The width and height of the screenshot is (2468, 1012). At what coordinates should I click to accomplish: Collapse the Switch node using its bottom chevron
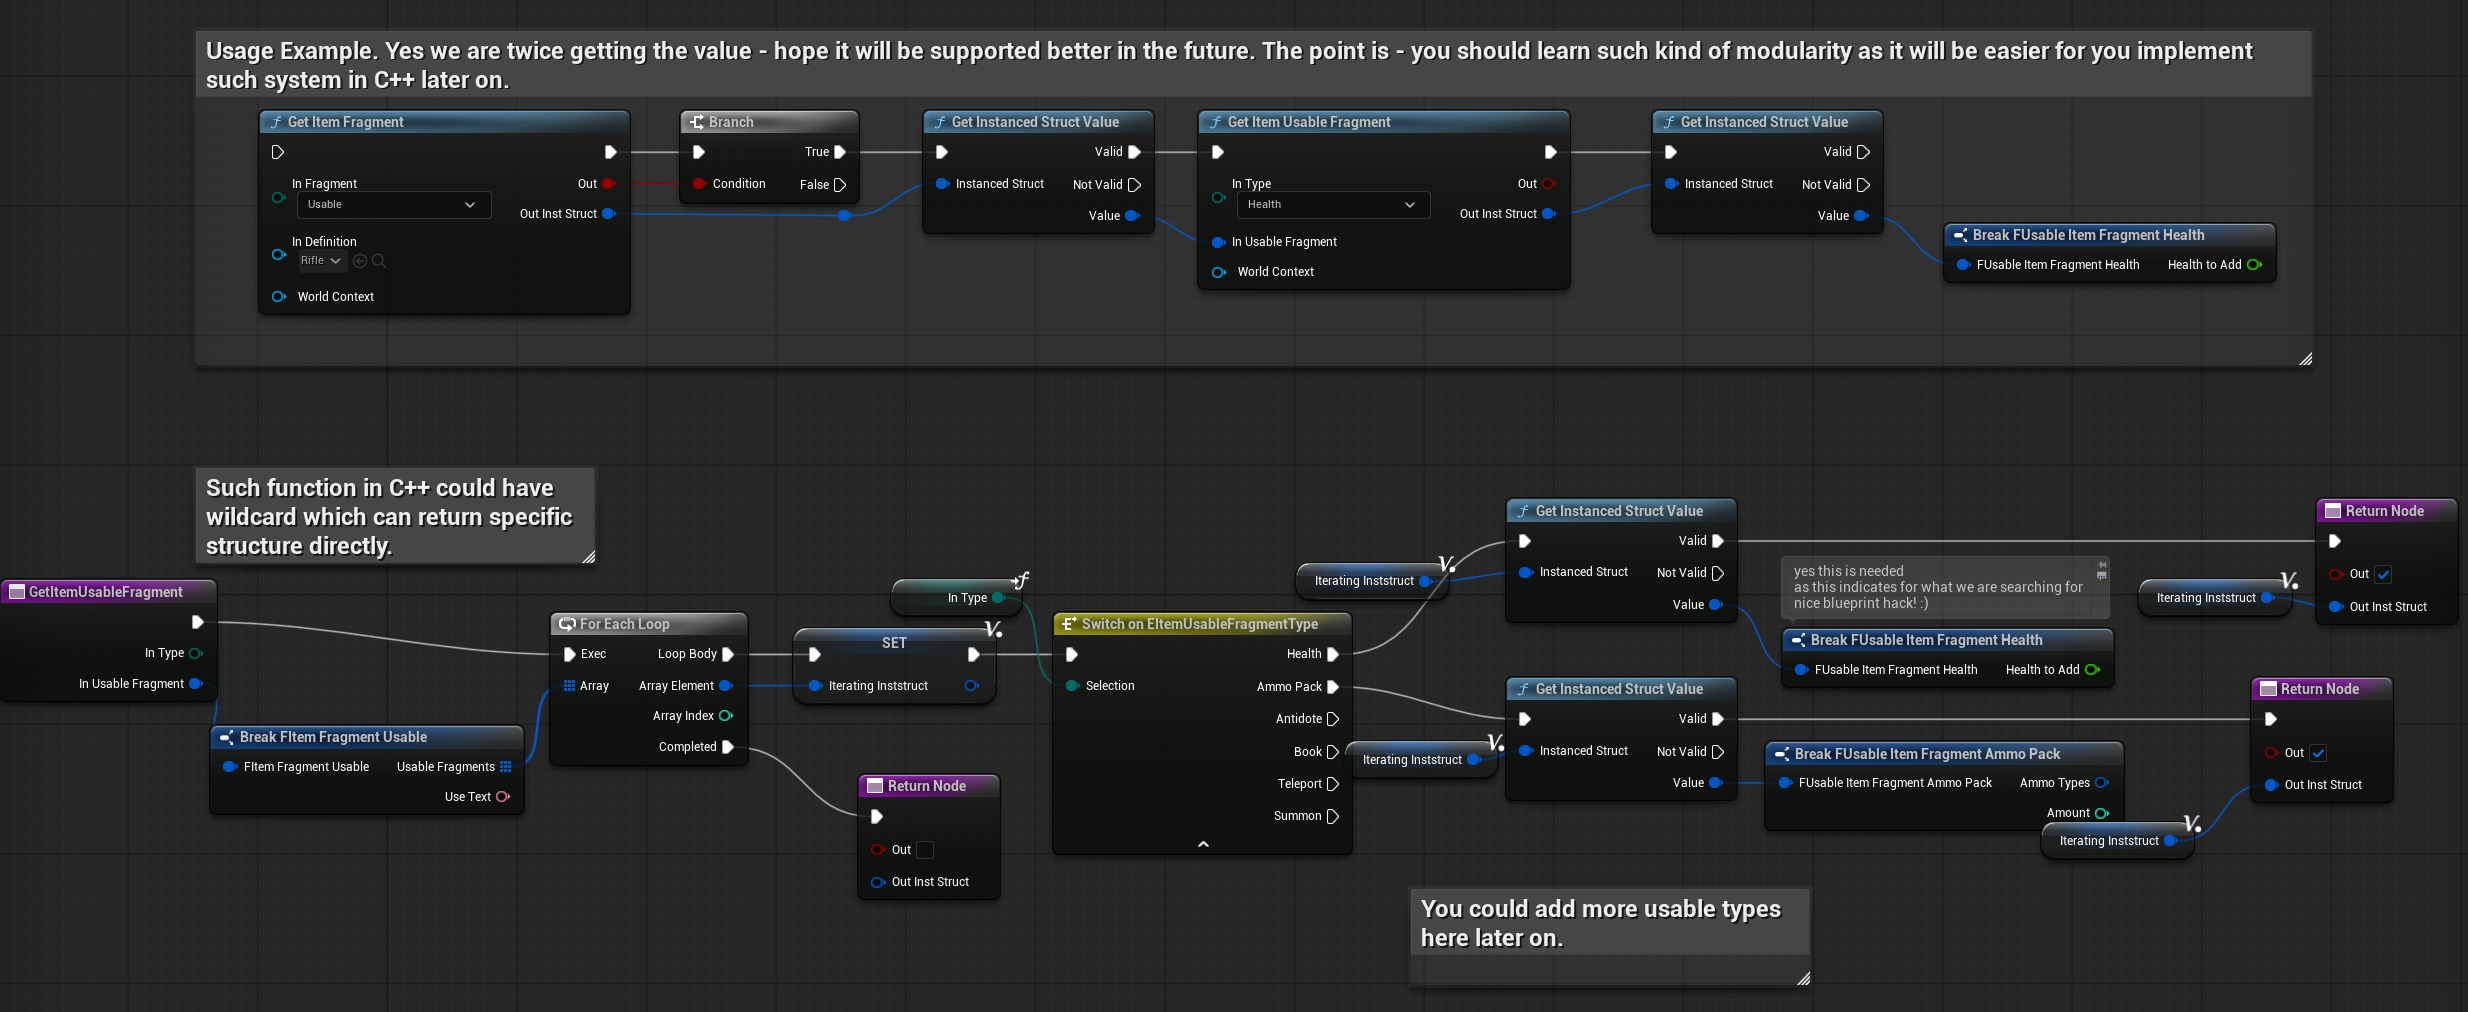pyautogui.click(x=1203, y=844)
